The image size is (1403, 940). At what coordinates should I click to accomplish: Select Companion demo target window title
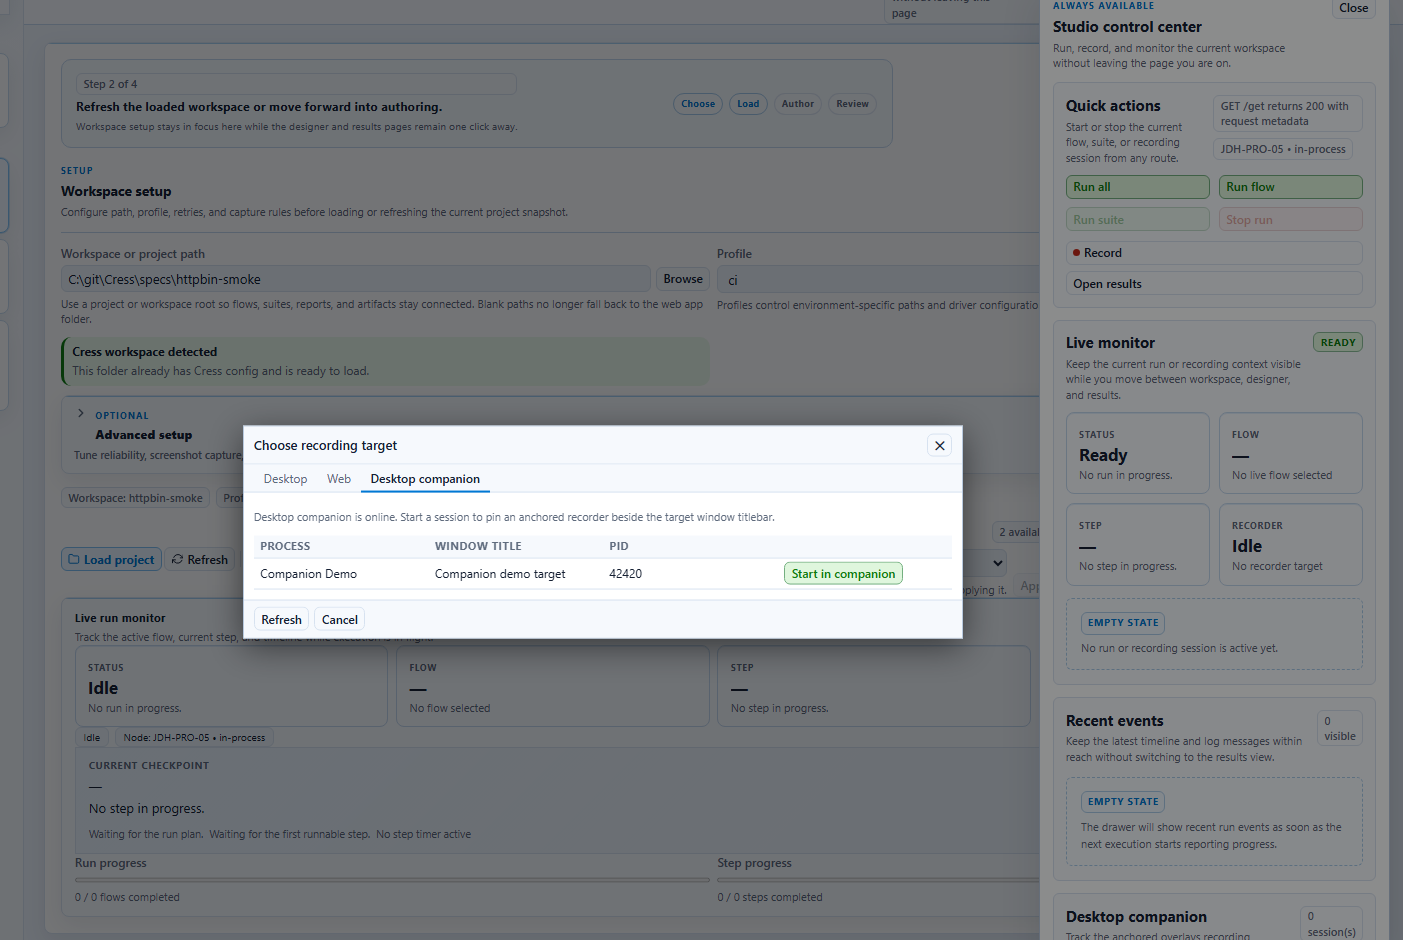500,574
